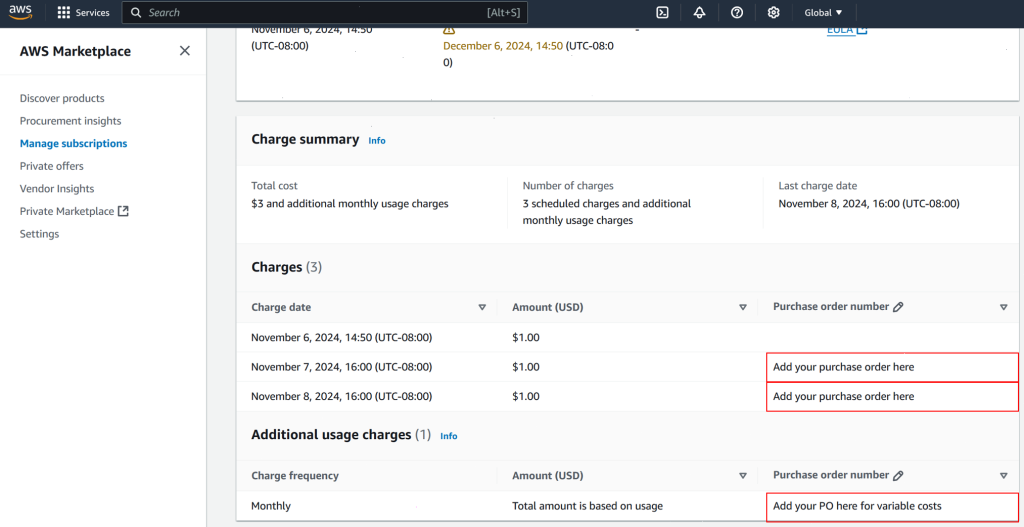
Task: Open Procurement insights in sidebar
Action: point(71,121)
